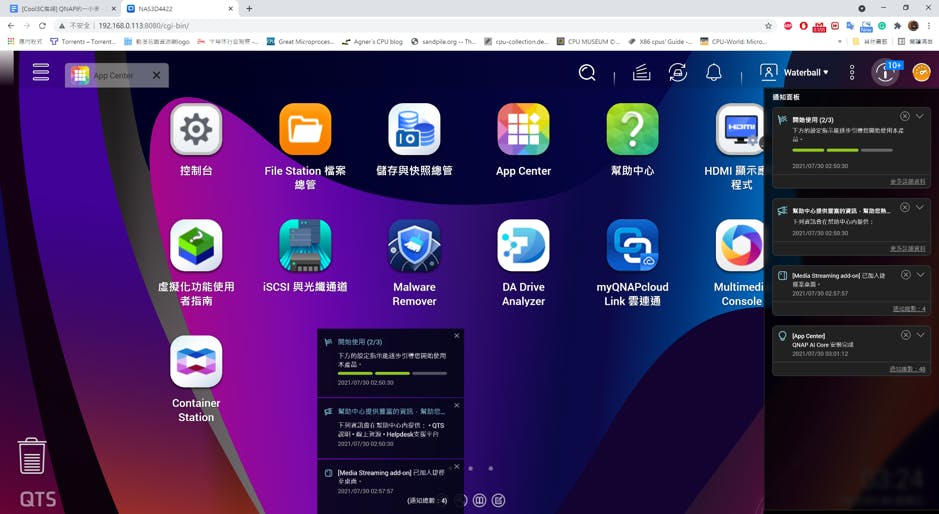Open Agner's CPU blog bookmark
Image resolution: width=939 pixels, height=514 pixels.
pyautogui.click(x=372, y=41)
